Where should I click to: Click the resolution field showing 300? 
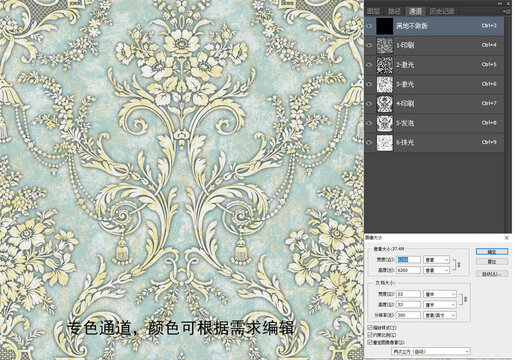(x=408, y=315)
